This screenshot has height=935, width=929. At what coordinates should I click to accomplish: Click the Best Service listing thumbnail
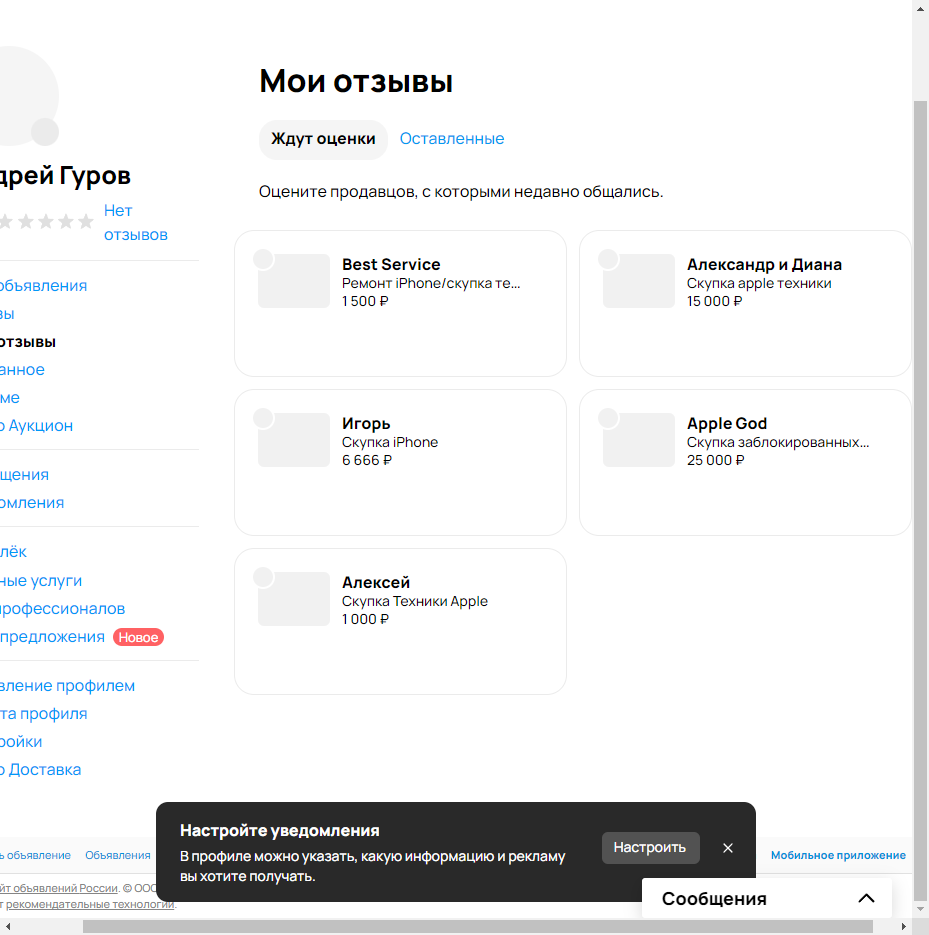point(294,281)
